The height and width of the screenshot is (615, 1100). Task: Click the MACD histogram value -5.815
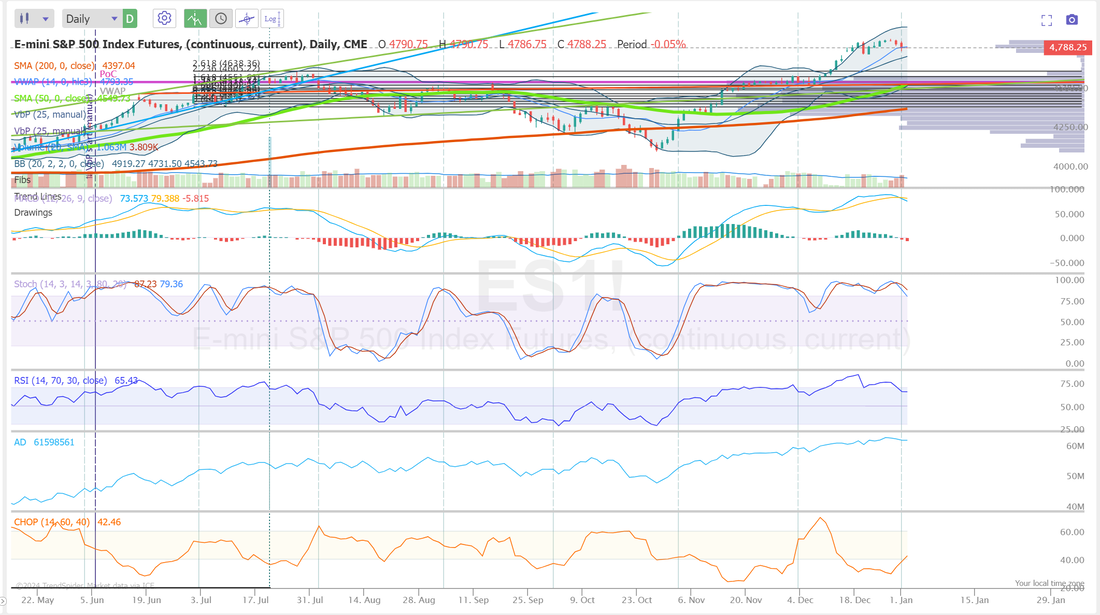[196, 198]
